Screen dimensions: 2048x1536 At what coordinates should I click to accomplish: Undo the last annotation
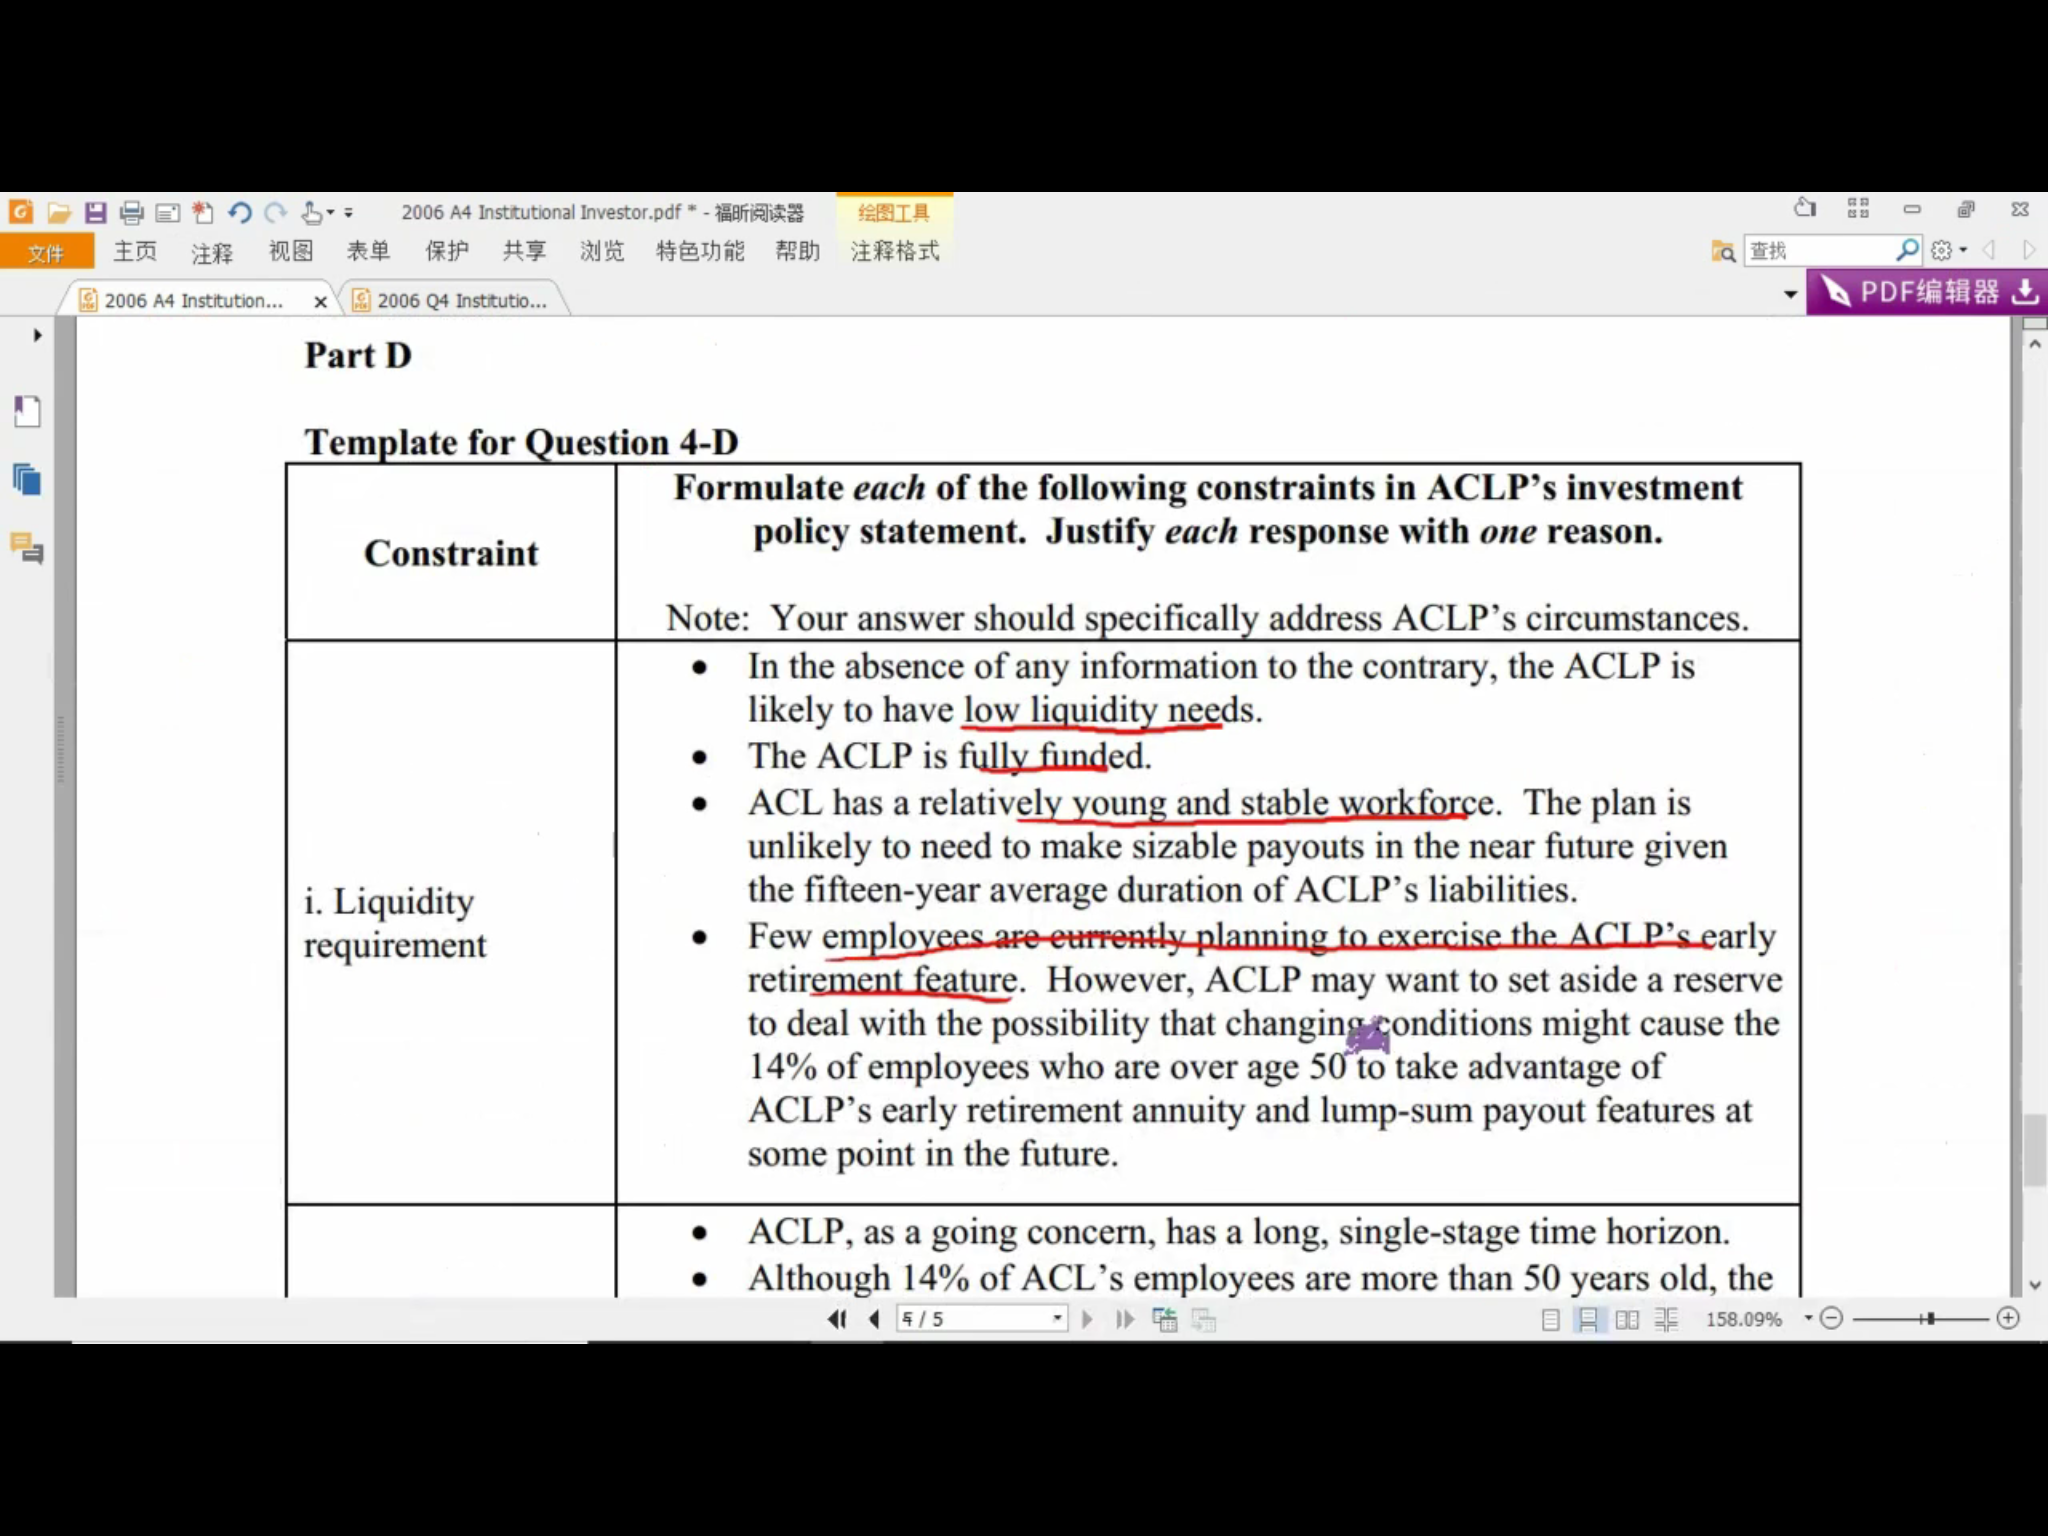(x=239, y=212)
